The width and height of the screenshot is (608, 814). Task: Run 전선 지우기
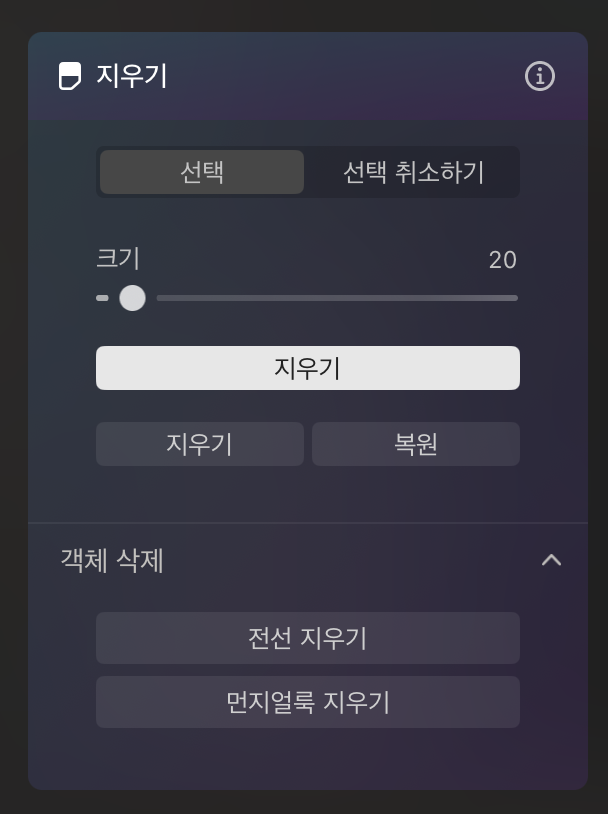click(308, 638)
